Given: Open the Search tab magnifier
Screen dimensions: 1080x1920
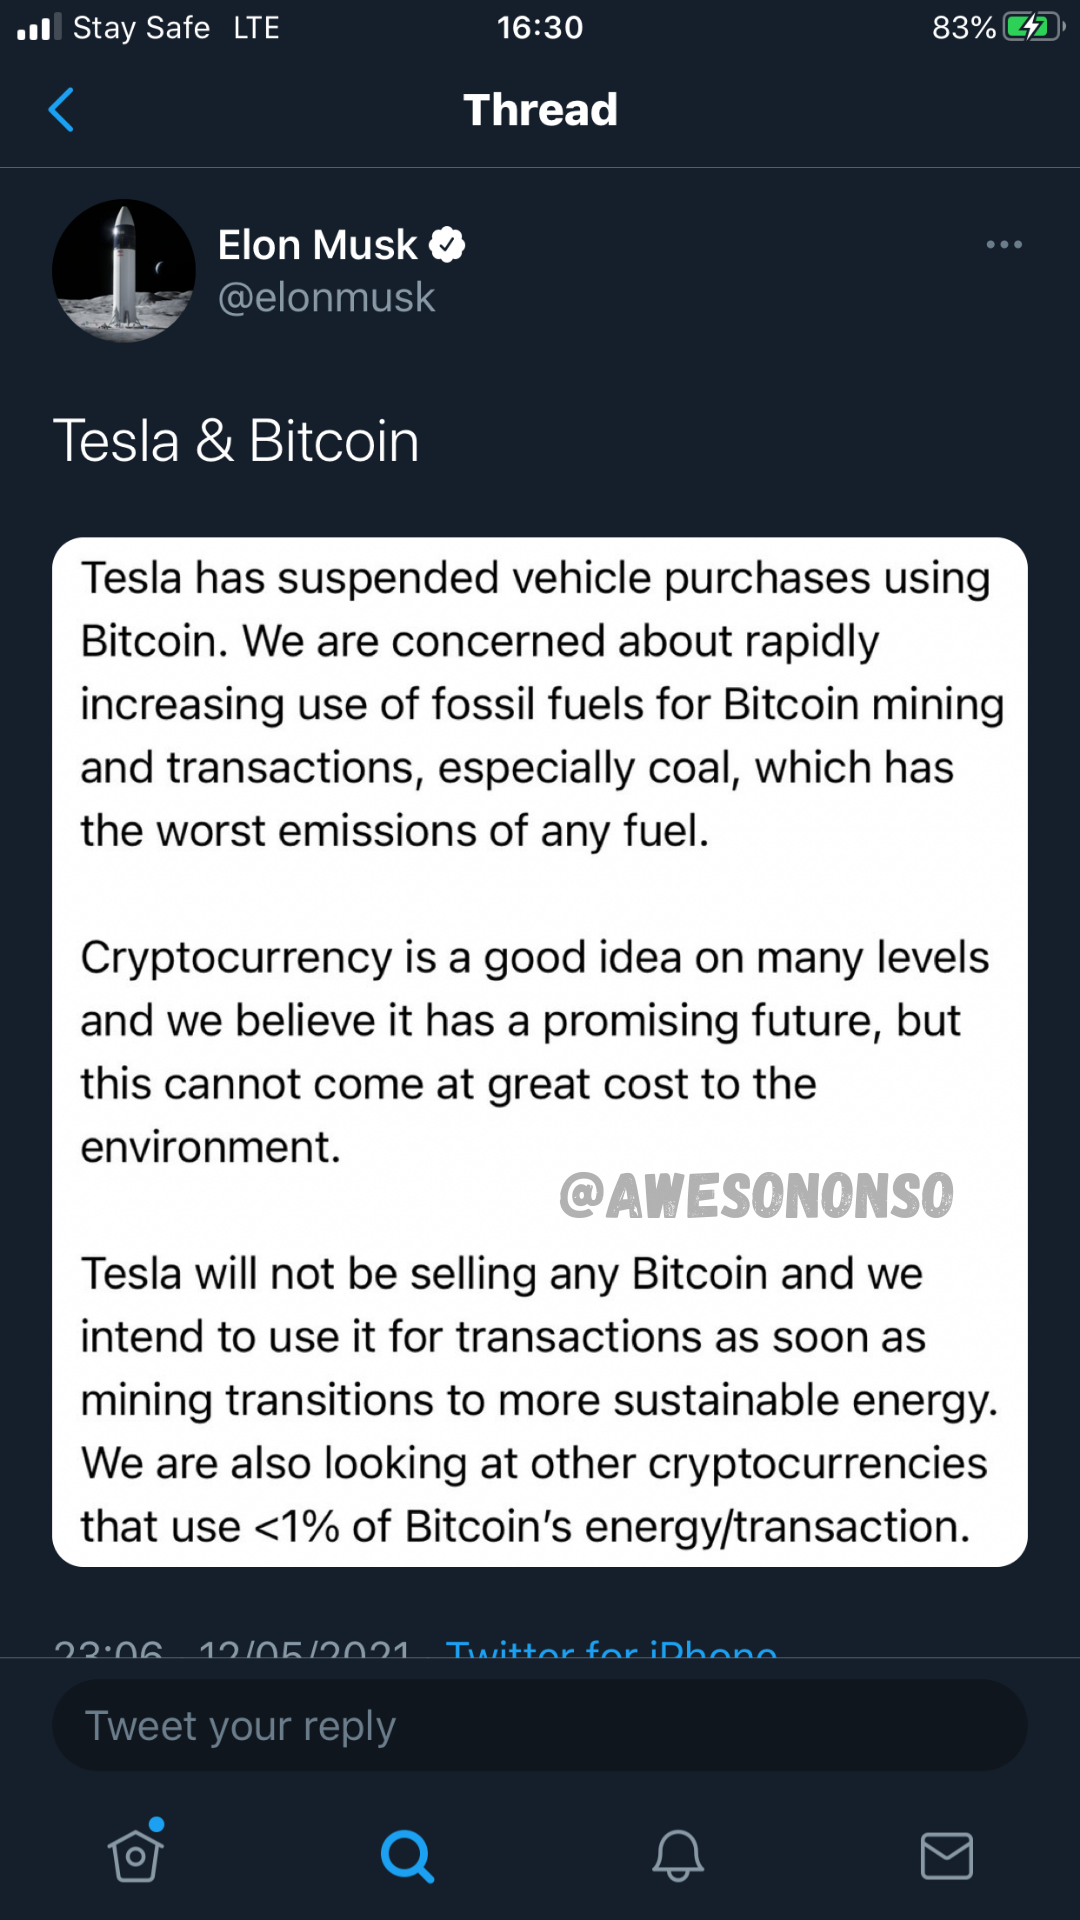Looking at the screenshot, I should click(x=407, y=1856).
